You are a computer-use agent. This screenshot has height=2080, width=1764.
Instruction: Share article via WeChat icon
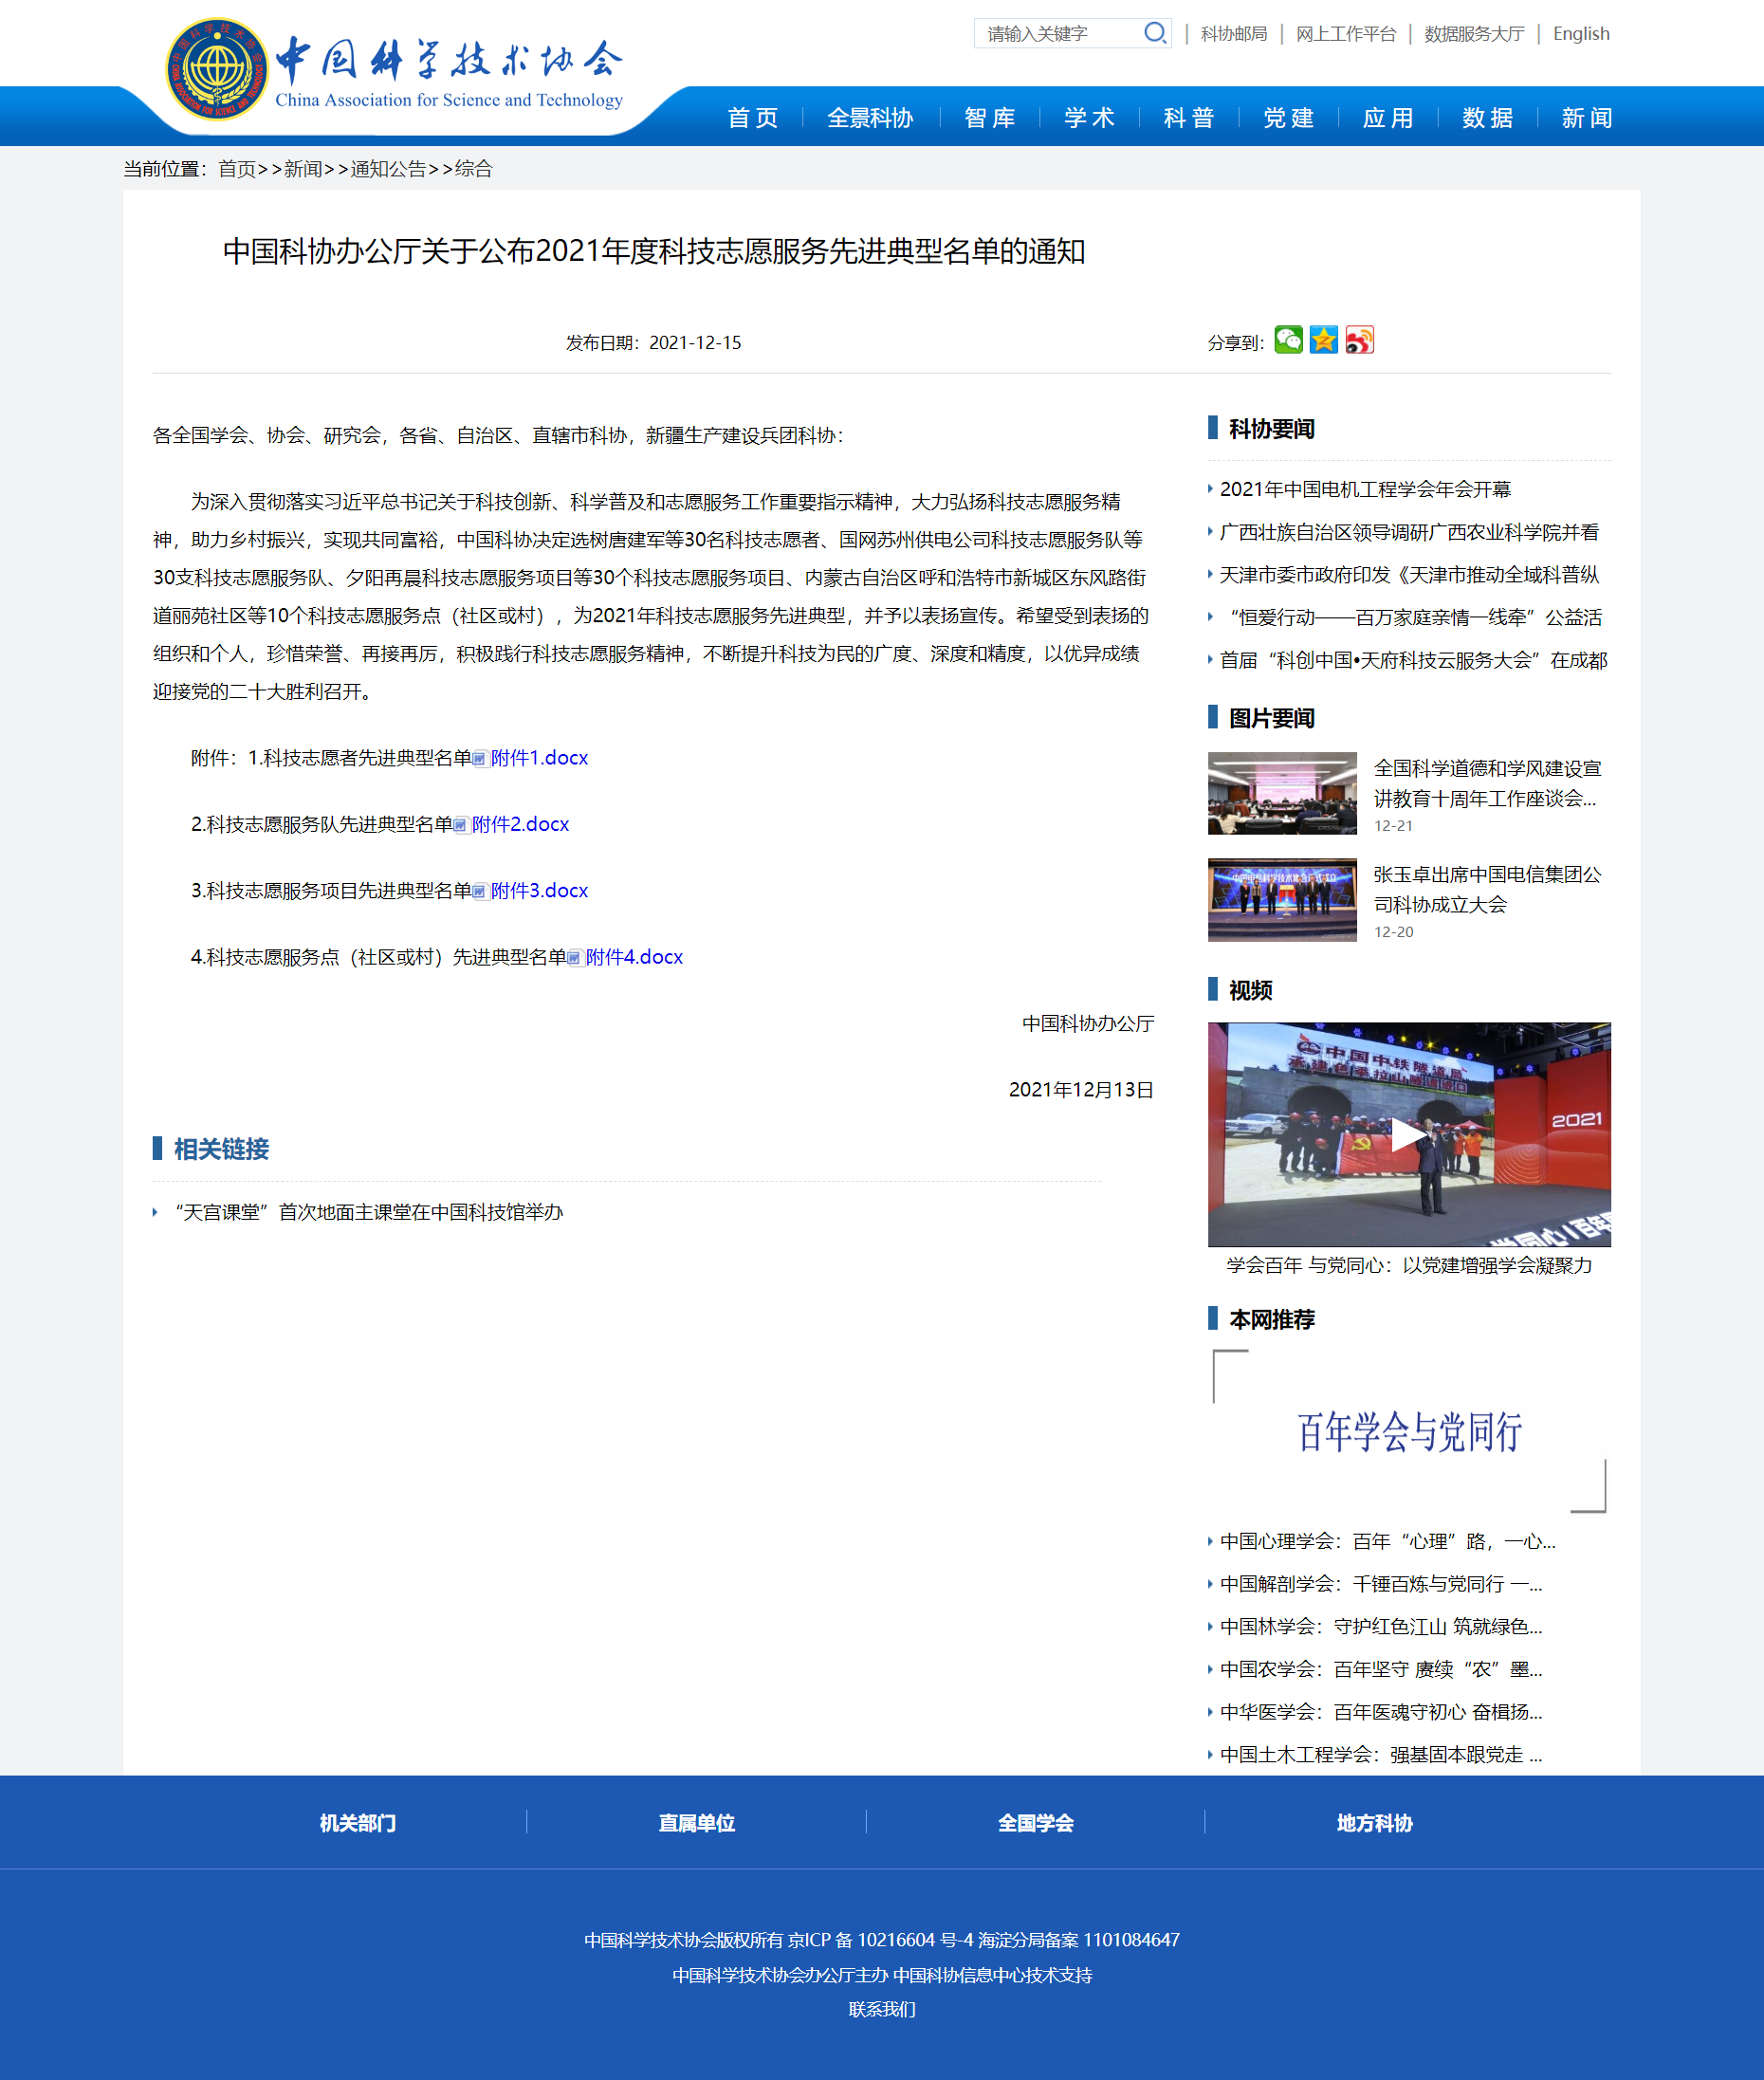click(x=1288, y=340)
